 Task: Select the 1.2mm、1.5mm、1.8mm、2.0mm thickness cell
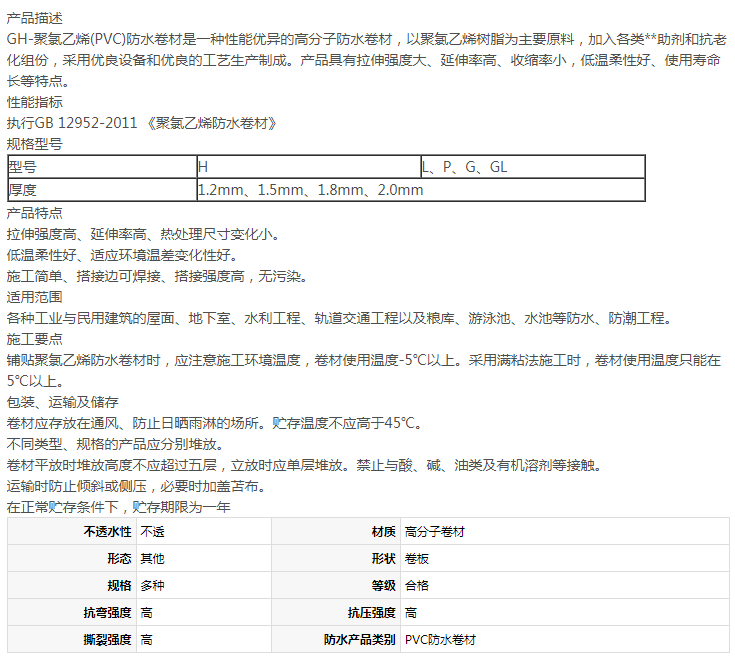click(310, 190)
